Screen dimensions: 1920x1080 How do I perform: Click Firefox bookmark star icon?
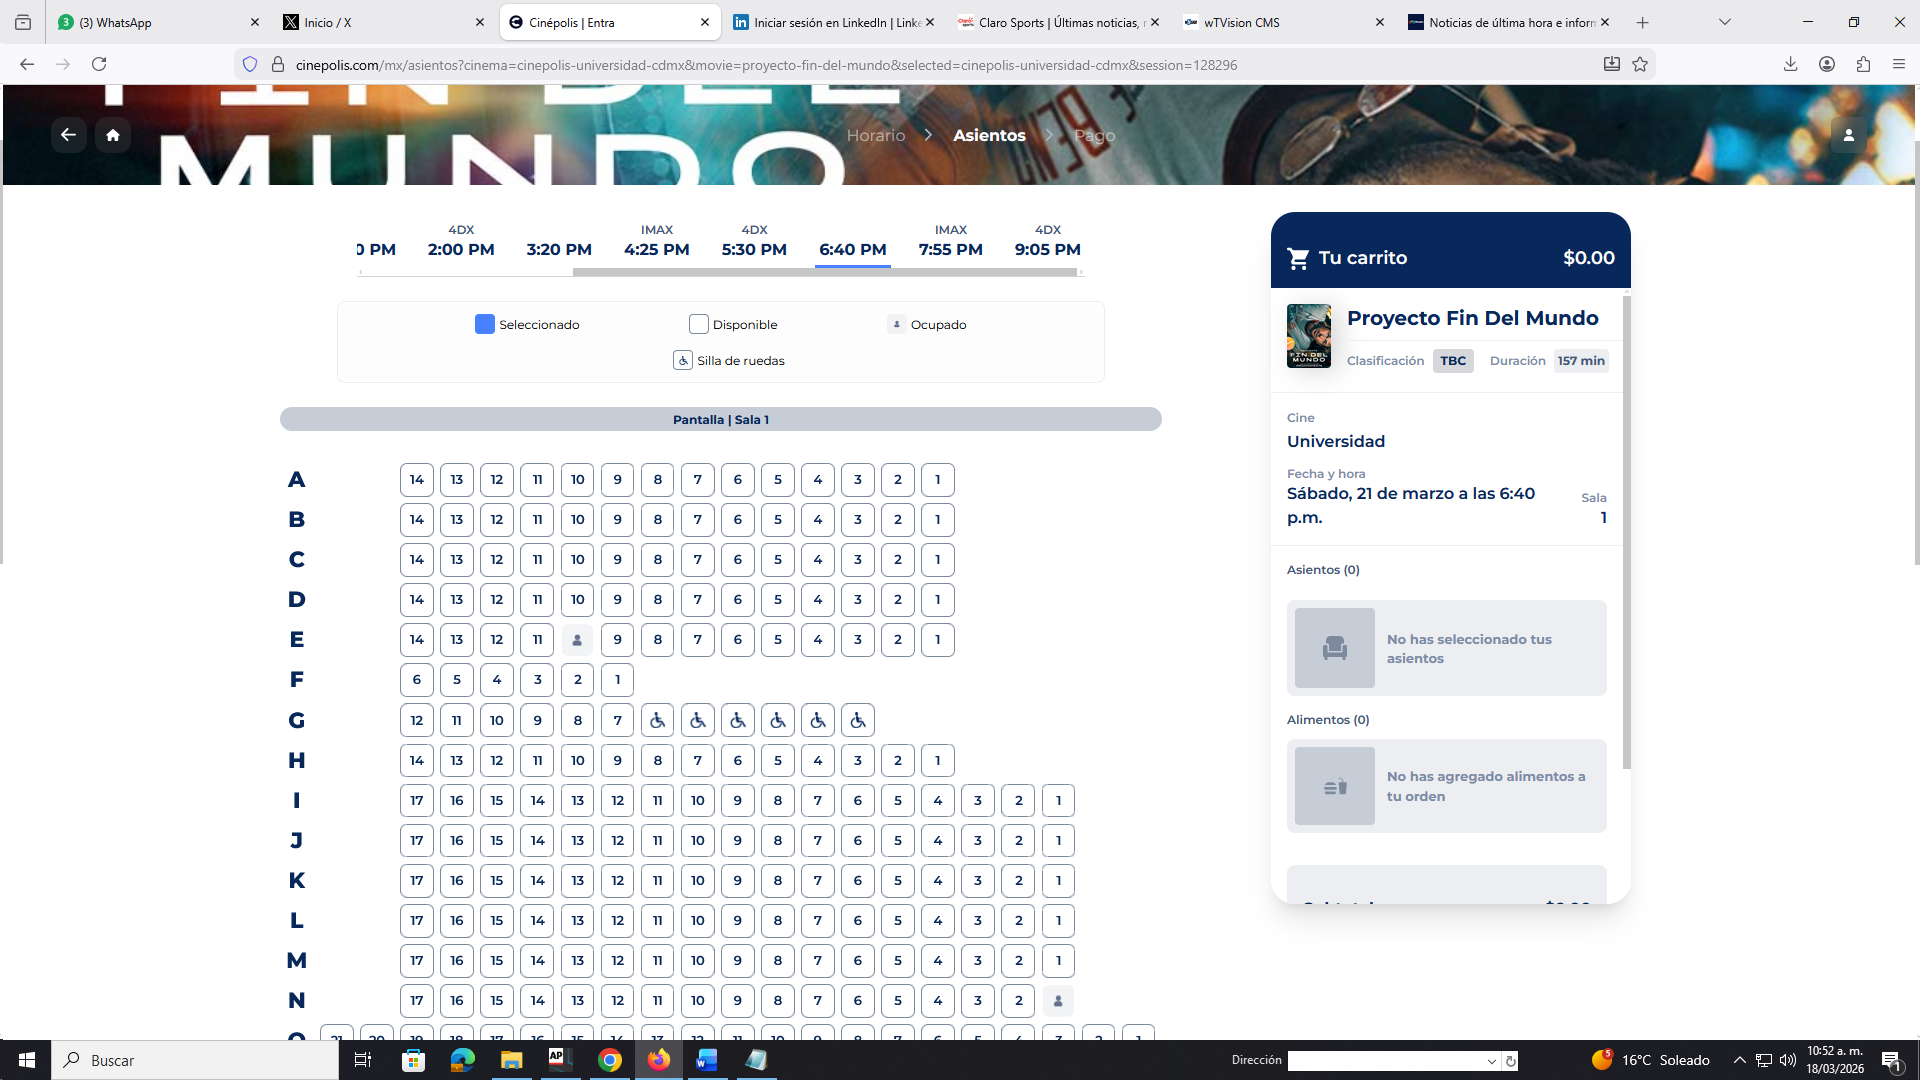(x=1640, y=64)
